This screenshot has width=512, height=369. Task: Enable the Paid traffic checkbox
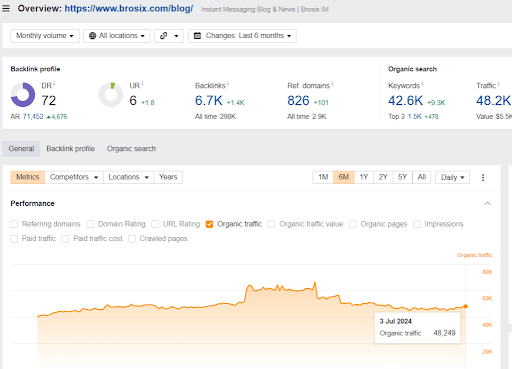14,239
